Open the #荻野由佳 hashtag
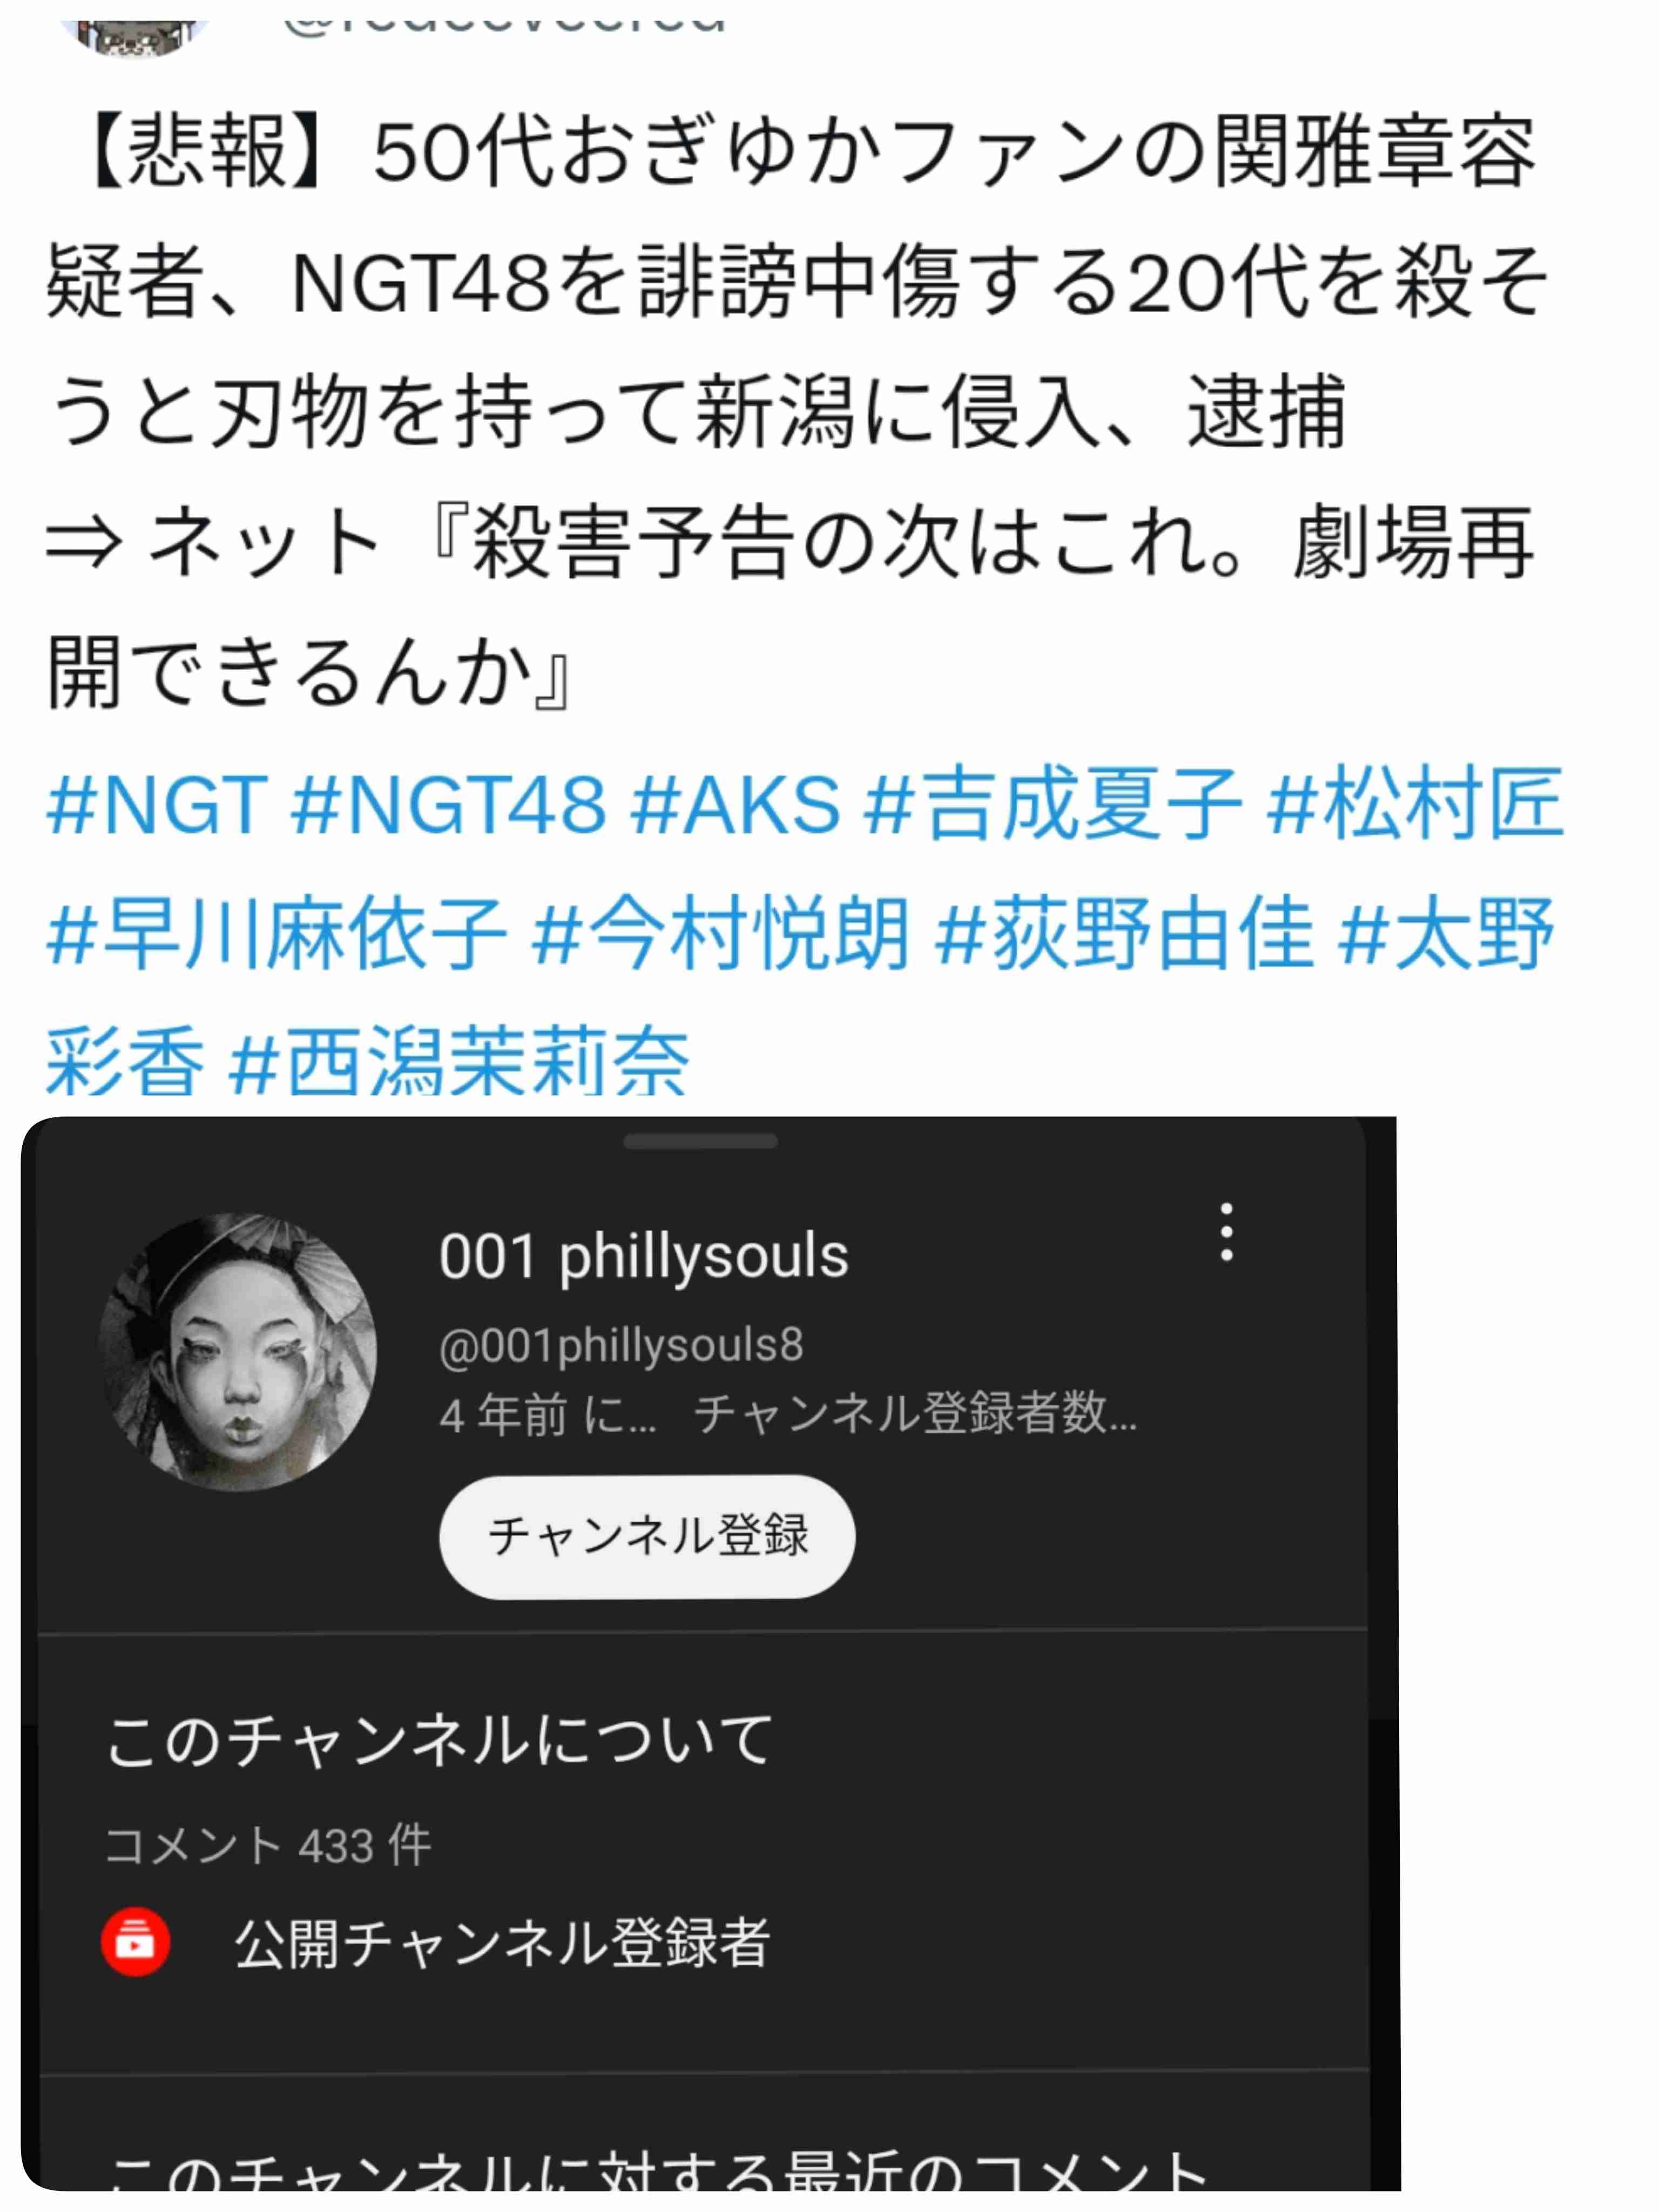The width and height of the screenshot is (1659, 2212). [1125, 933]
